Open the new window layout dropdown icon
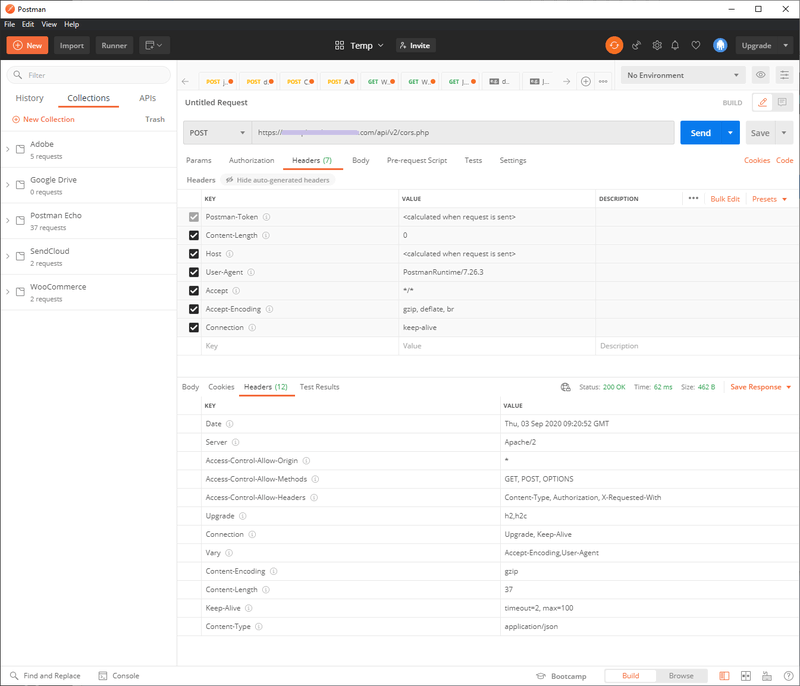800x686 pixels. [x=154, y=45]
